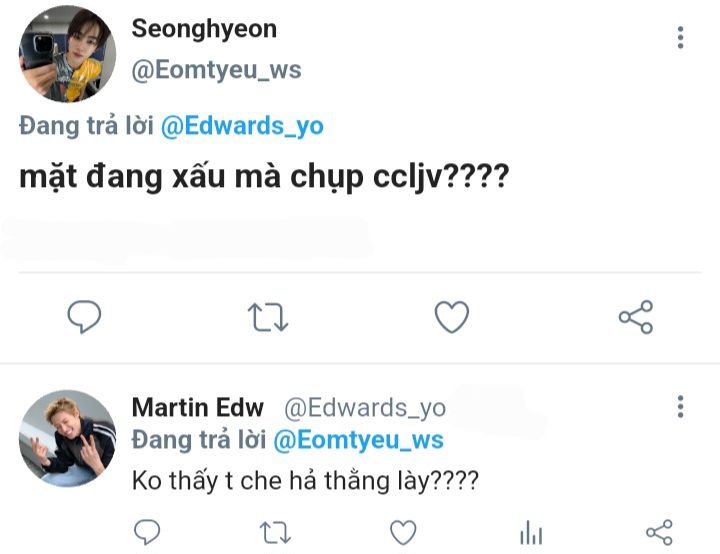
Task: Reply to Seonghyeon's tweet with comment icon
Action: click(x=84, y=317)
